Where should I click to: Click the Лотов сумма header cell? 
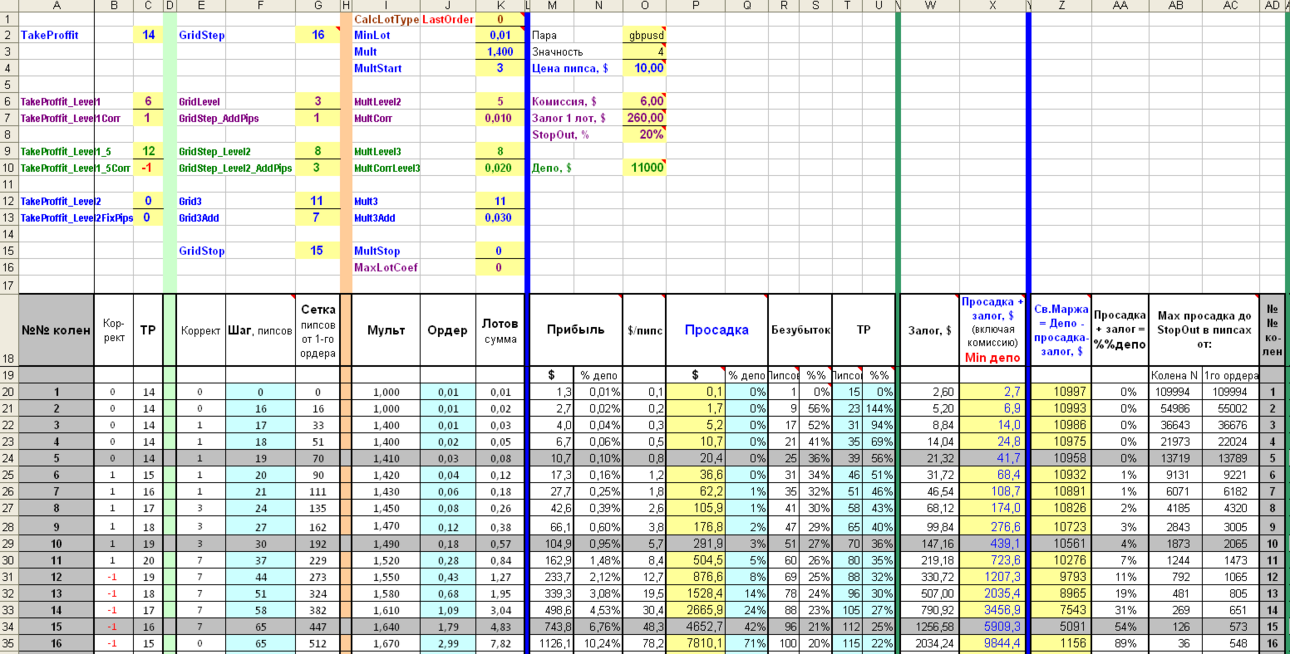tap(500, 330)
